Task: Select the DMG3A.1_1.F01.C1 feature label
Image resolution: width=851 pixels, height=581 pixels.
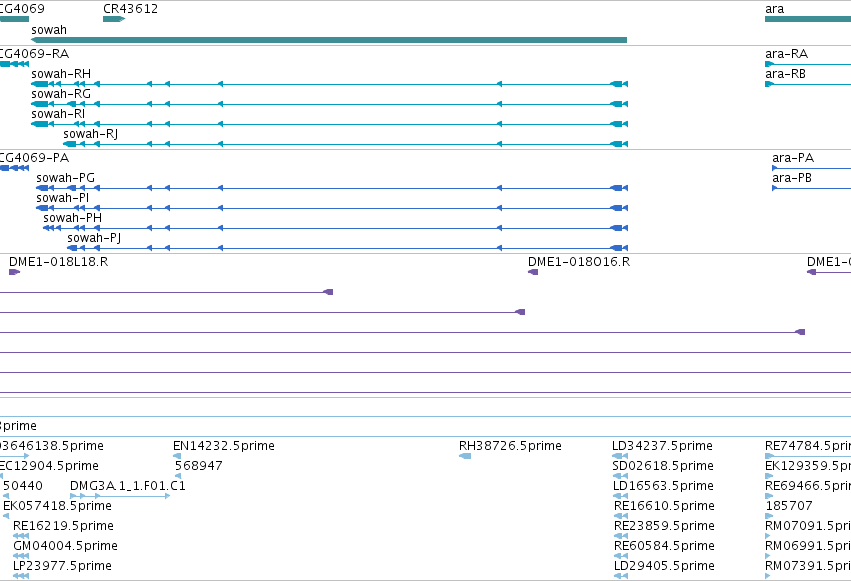Action: coord(128,486)
